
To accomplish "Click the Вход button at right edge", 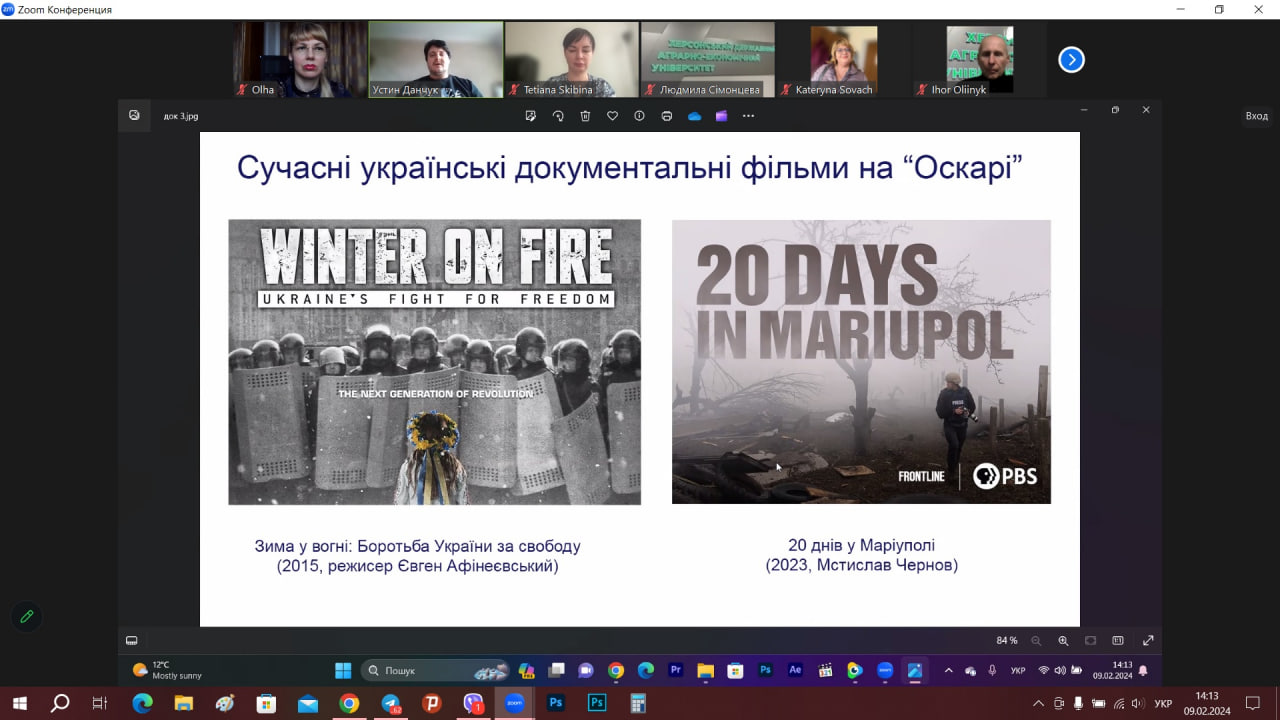I will coord(1257,116).
